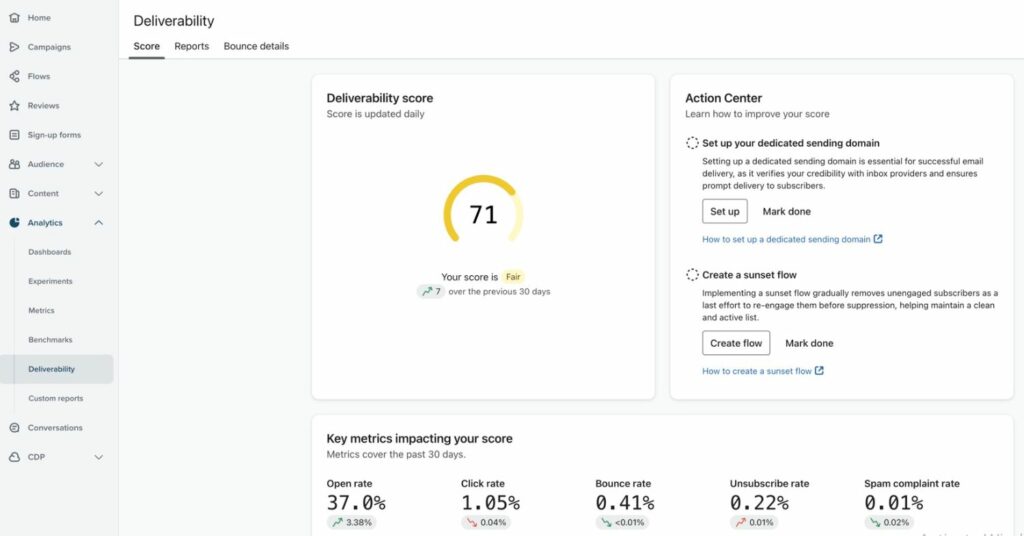Click the downward trend icon under Click rate
The height and width of the screenshot is (536, 1024).
pos(472,522)
